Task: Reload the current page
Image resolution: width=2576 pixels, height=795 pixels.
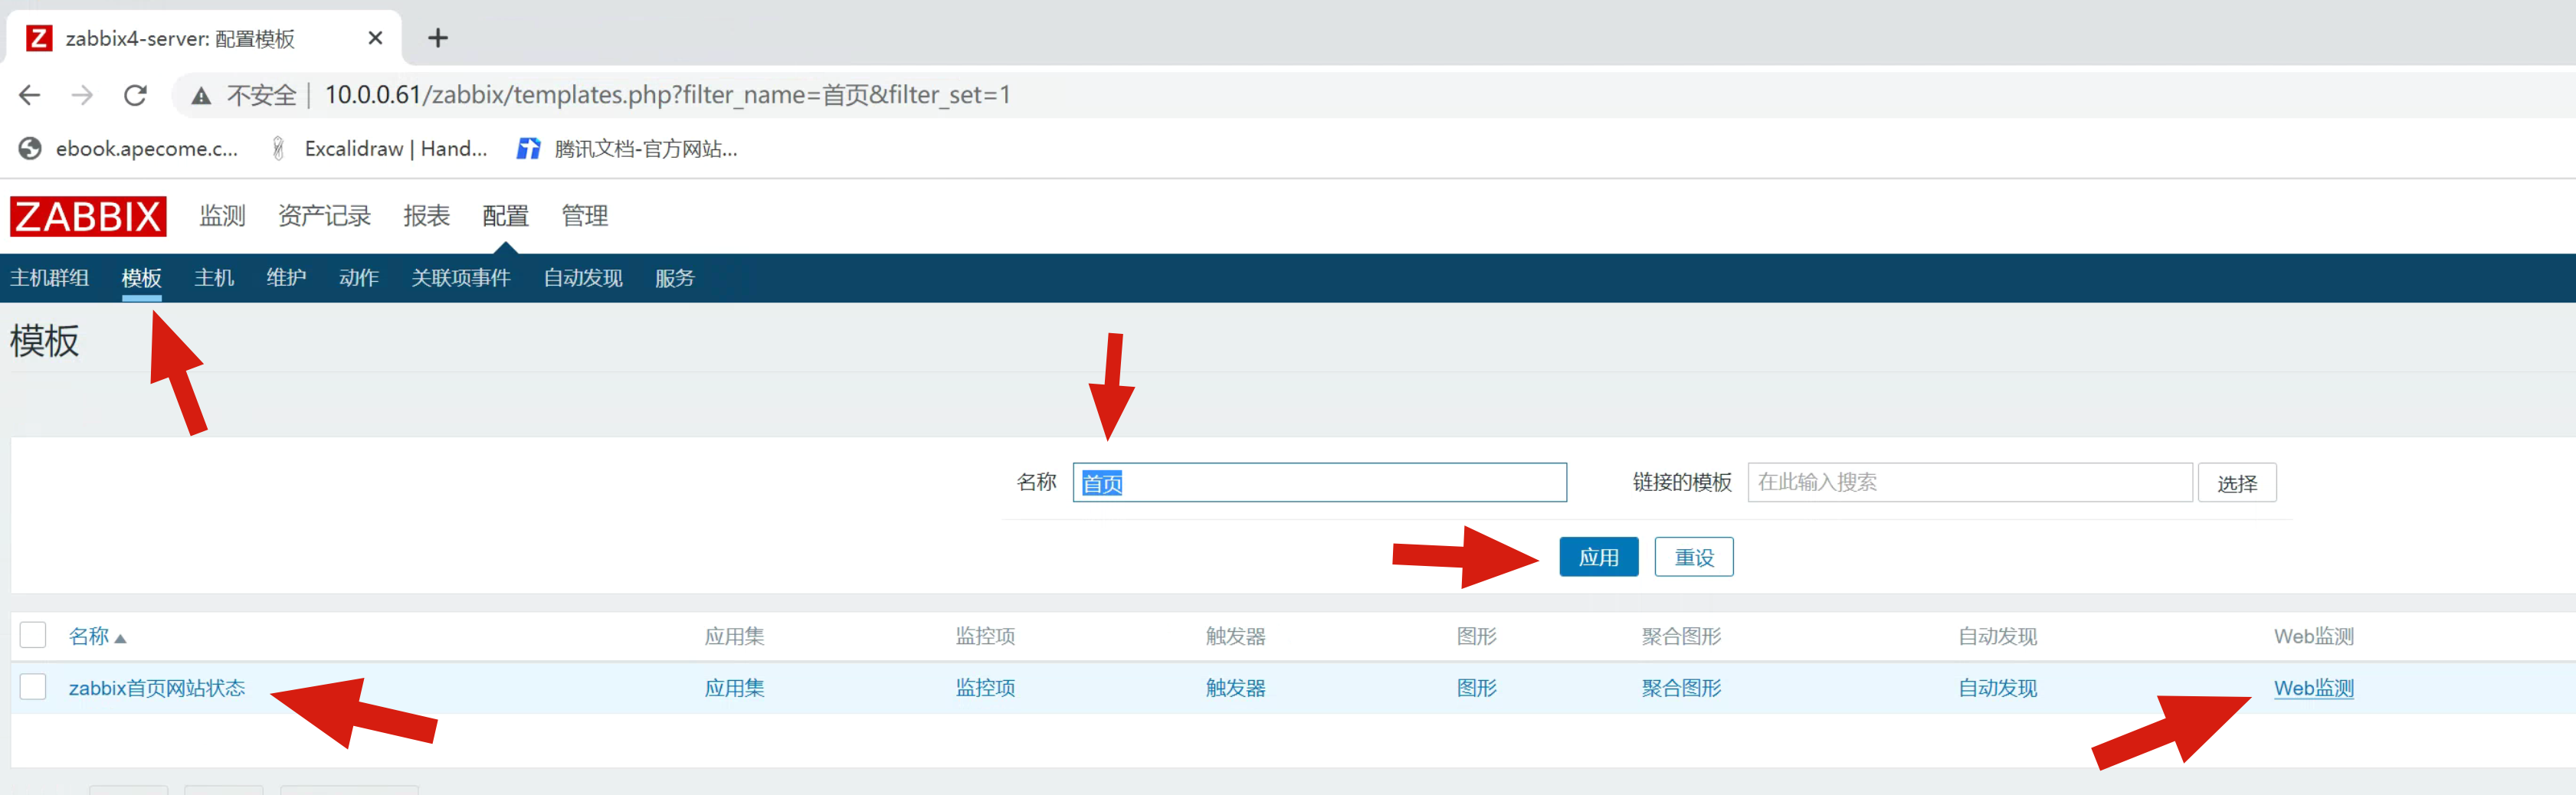Action: click(135, 95)
